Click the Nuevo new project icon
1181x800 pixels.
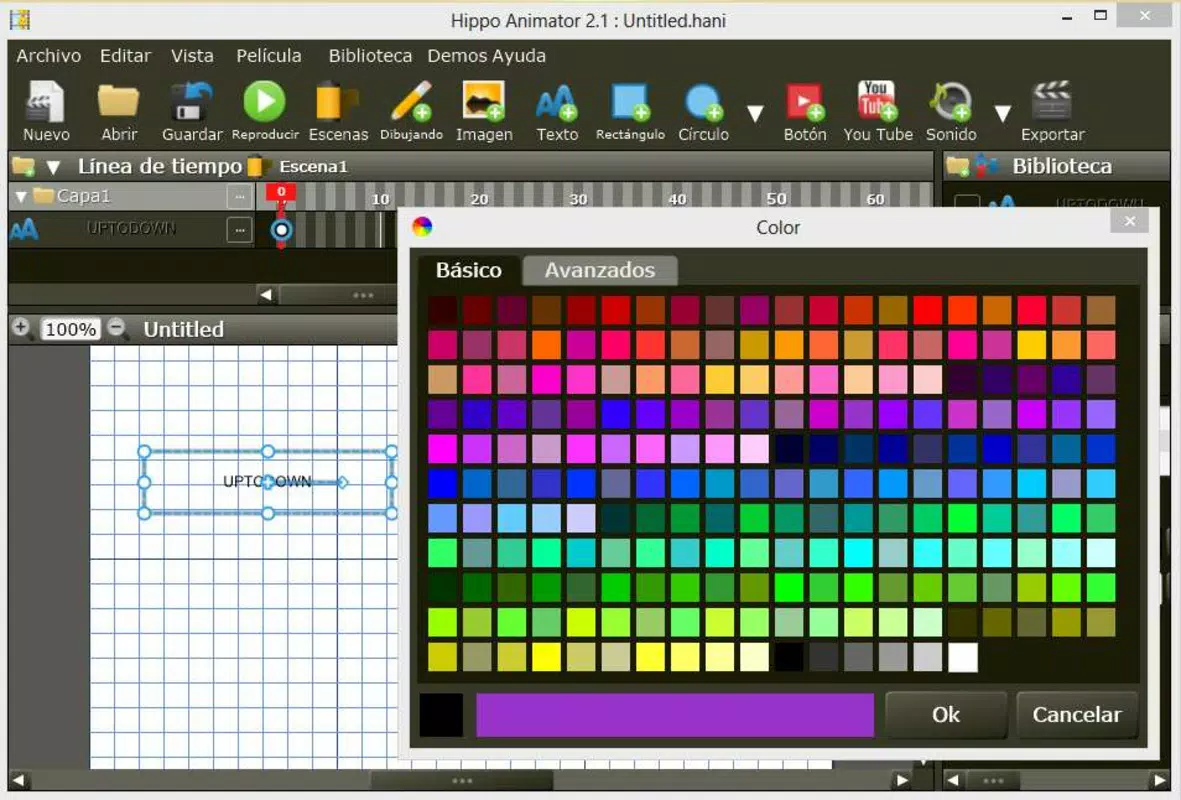pos(46,110)
